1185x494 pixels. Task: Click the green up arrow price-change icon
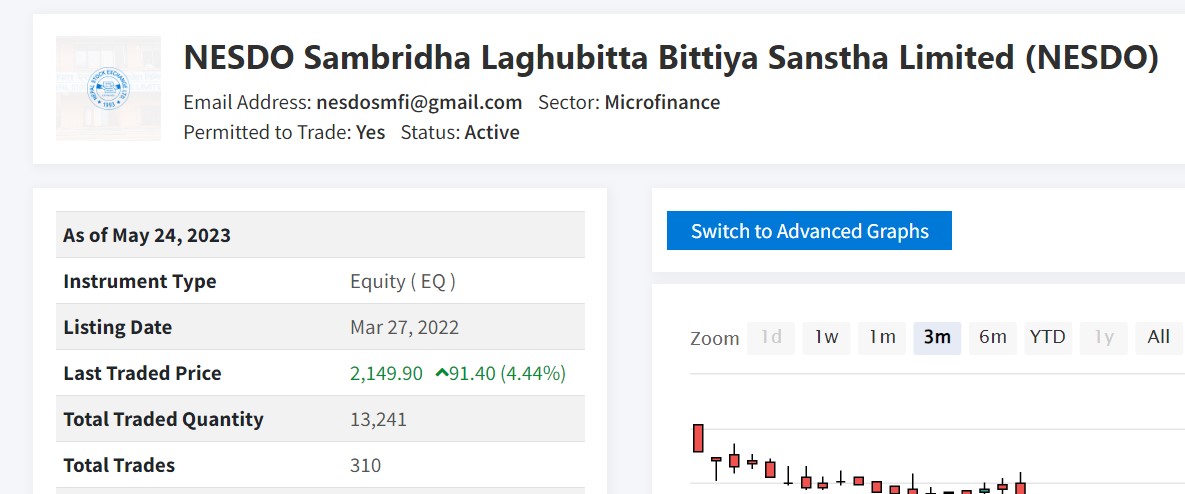click(x=442, y=373)
